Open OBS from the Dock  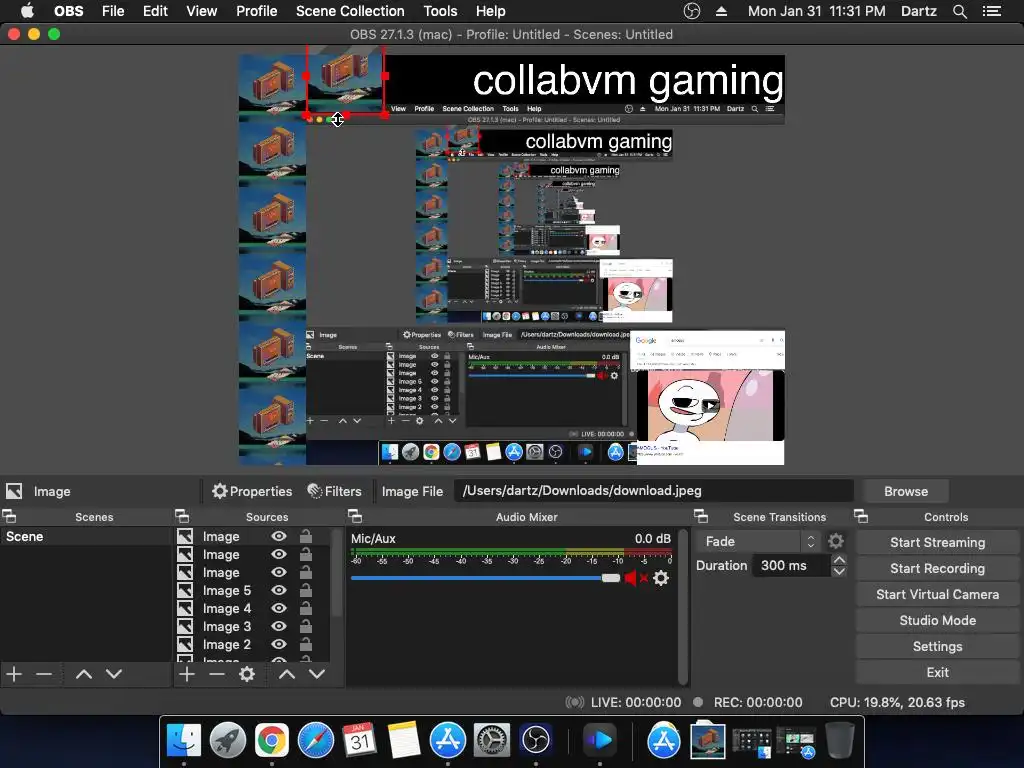click(x=536, y=740)
